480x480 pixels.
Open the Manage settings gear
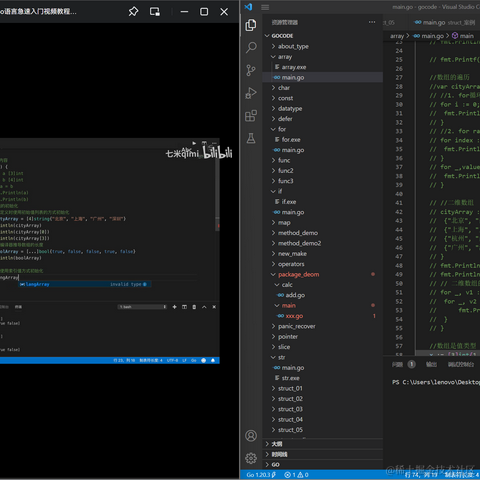coord(251,458)
